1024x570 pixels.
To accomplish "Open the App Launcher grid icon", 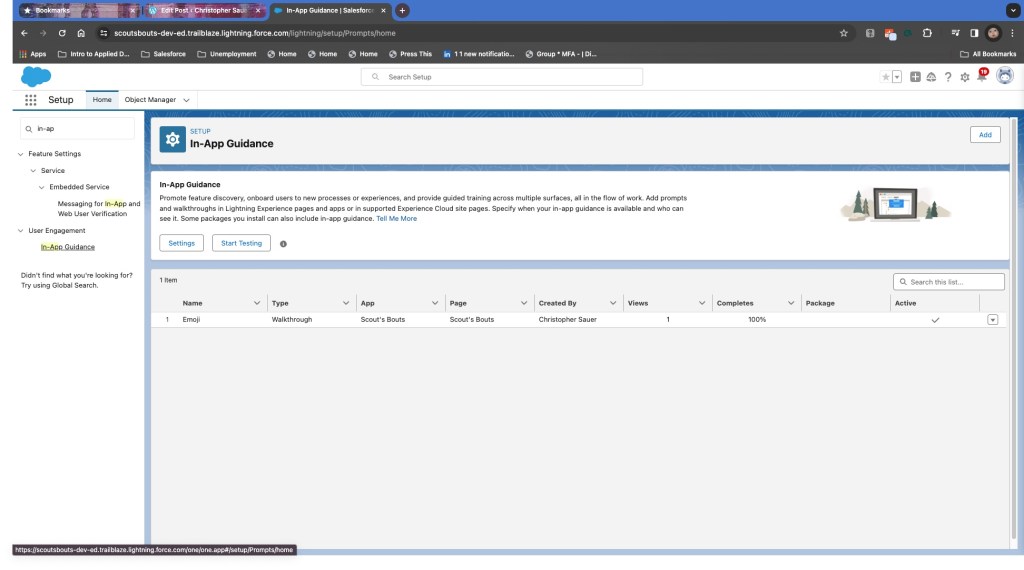I will 31,100.
